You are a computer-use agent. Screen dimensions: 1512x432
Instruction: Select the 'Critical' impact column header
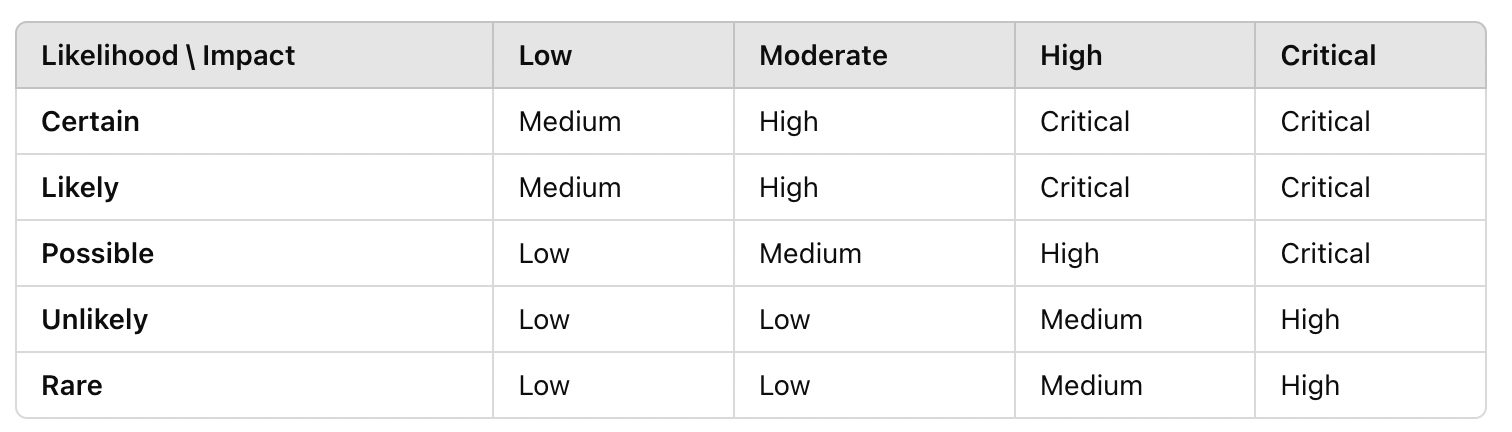1328,55
